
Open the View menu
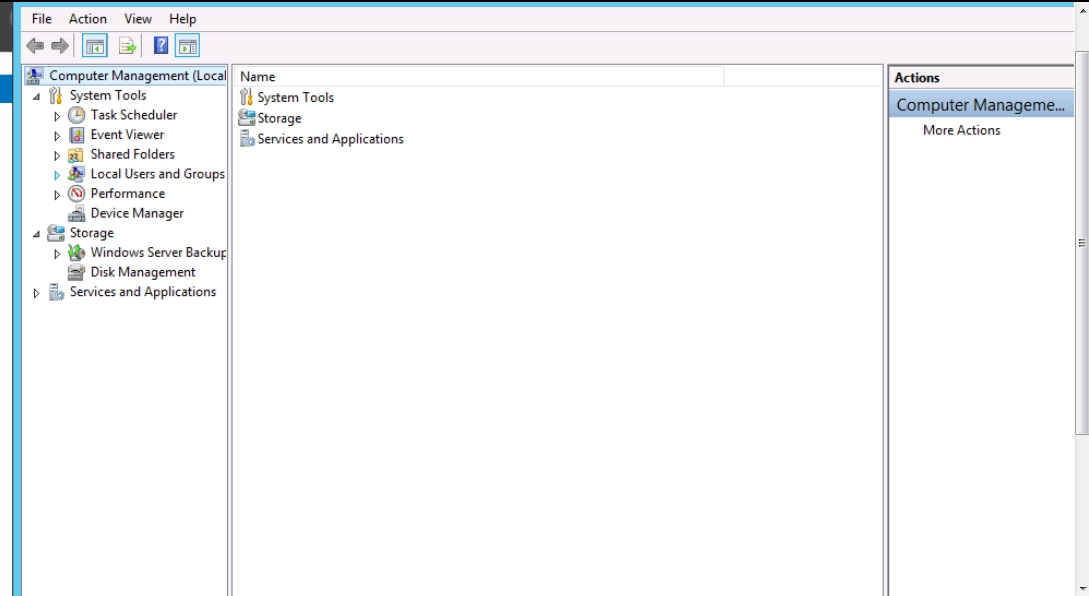(138, 19)
